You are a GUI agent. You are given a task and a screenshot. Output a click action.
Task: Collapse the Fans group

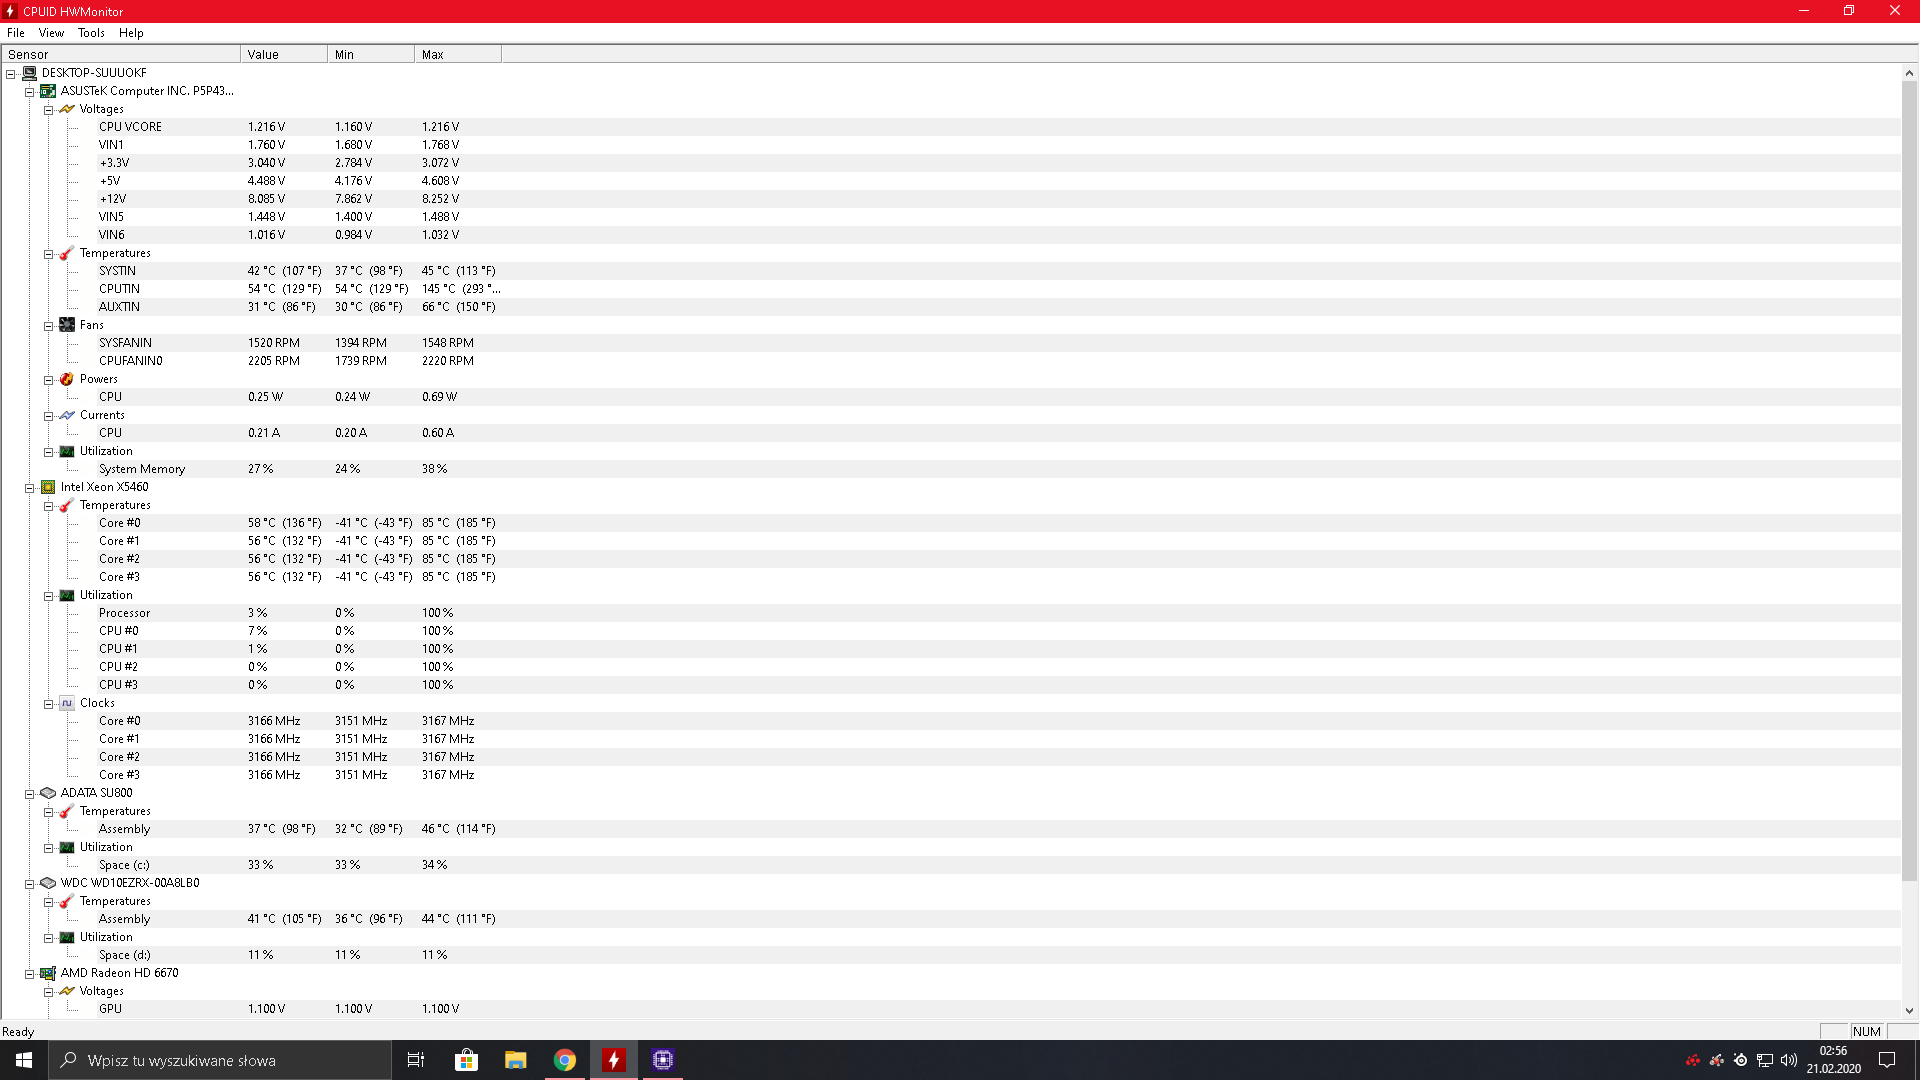[x=49, y=326]
